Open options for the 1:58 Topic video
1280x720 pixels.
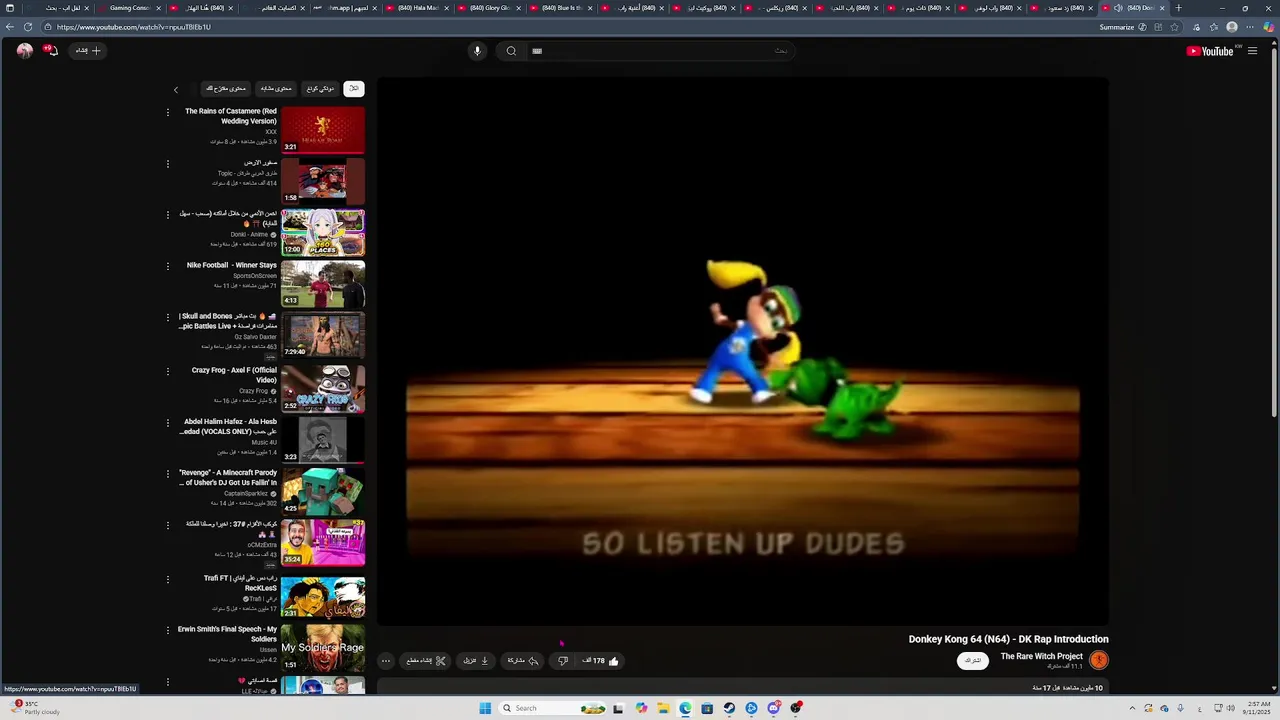pyautogui.click(x=168, y=163)
